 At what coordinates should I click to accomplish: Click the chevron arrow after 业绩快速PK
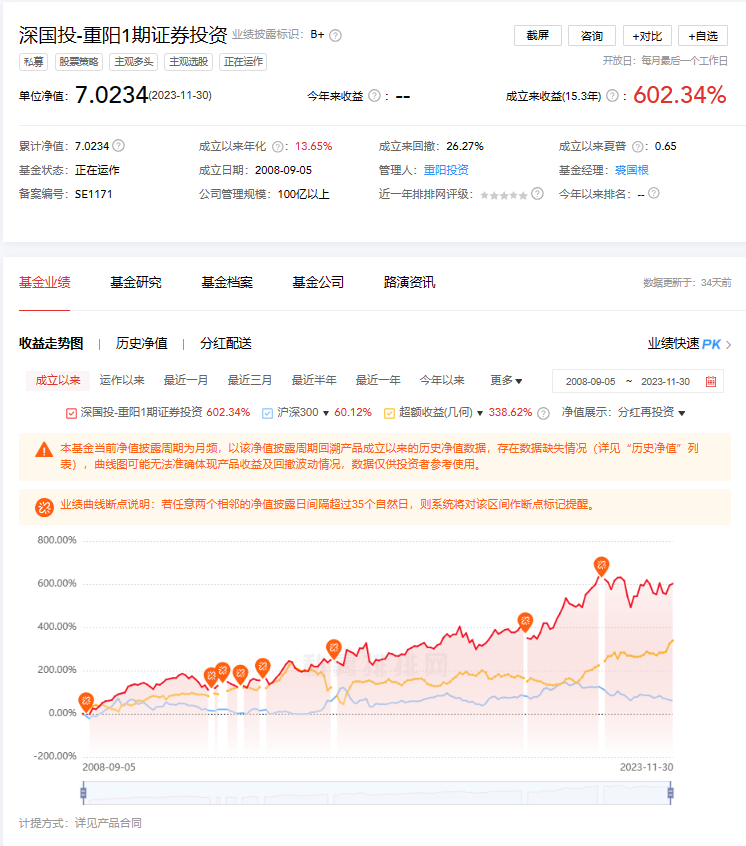click(x=728, y=345)
